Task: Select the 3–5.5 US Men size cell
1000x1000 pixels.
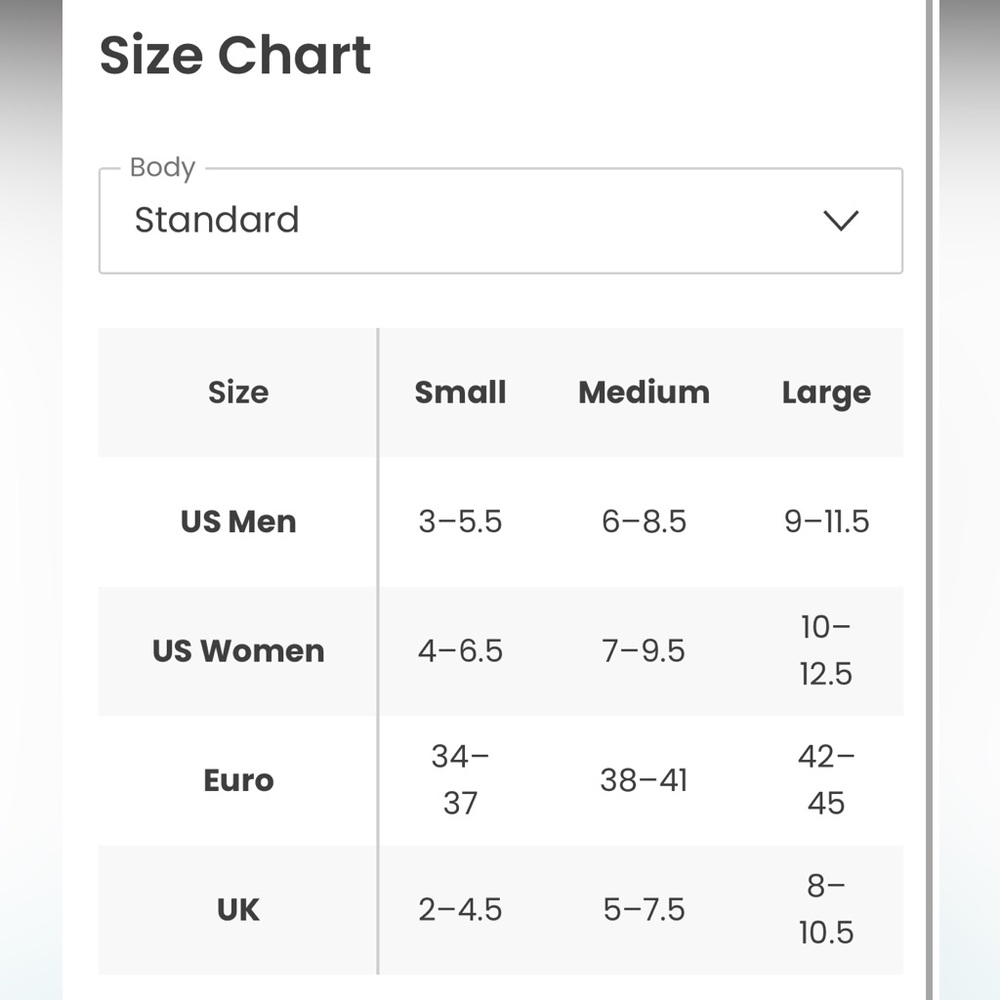Action: pyautogui.click(x=460, y=521)
